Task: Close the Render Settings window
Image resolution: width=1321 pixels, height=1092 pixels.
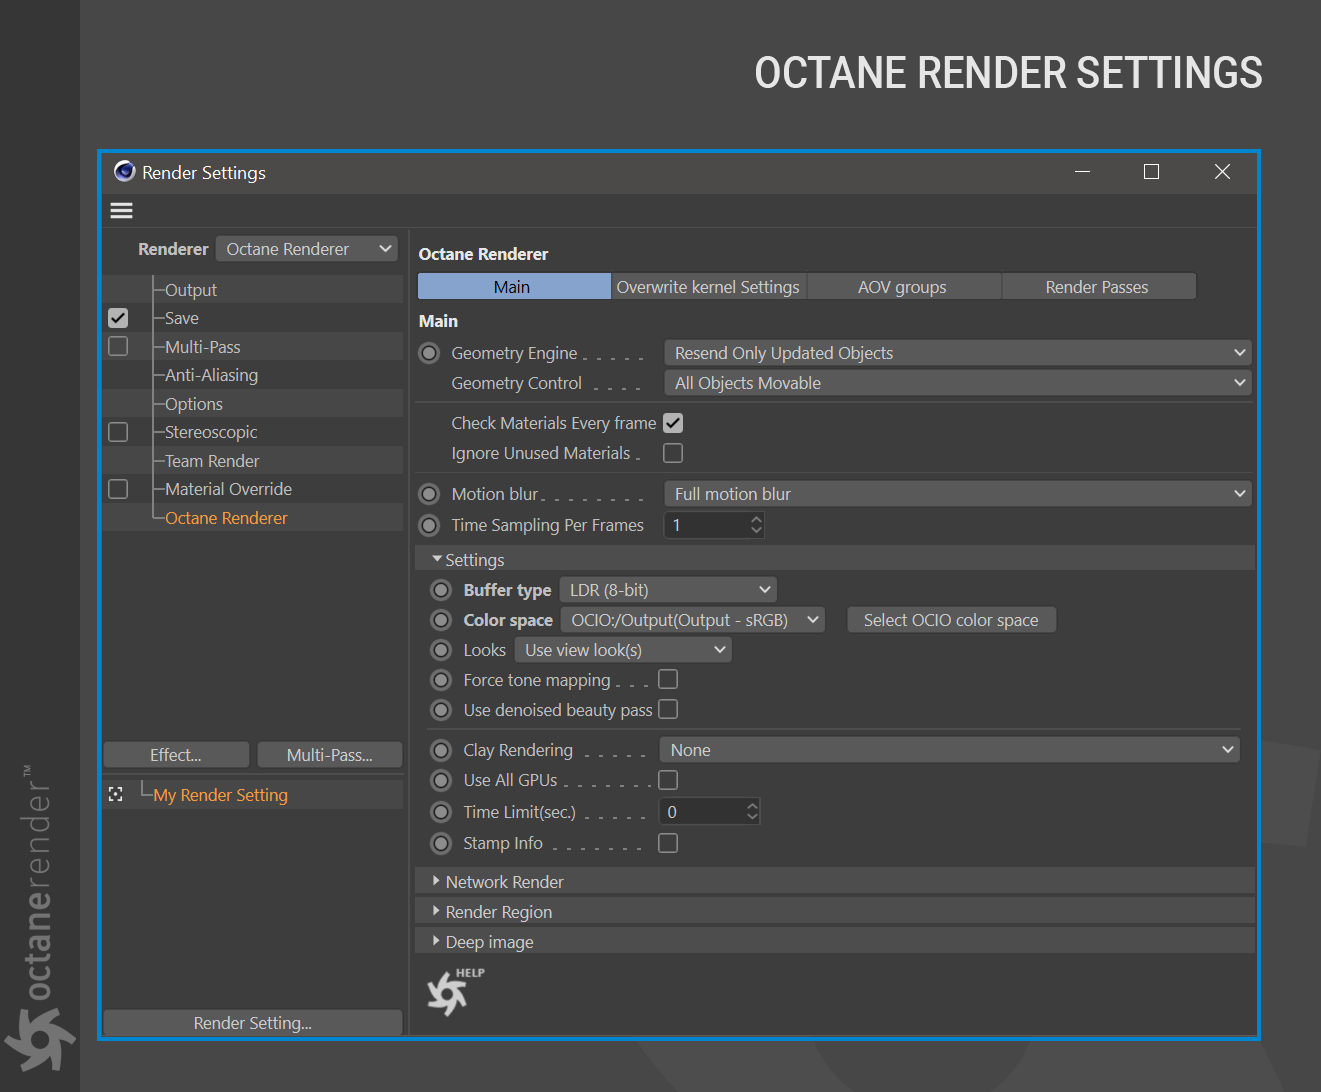Action: pos(1222,172)
